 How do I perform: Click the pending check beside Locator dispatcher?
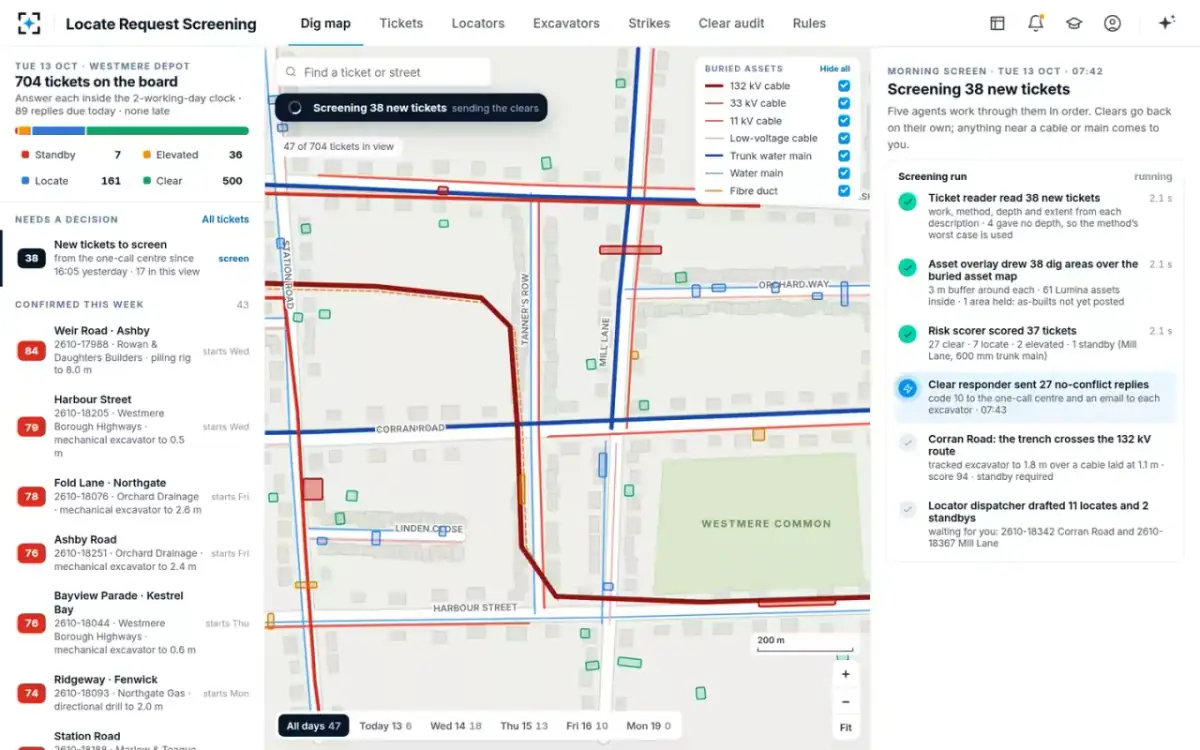pos(907,509)
